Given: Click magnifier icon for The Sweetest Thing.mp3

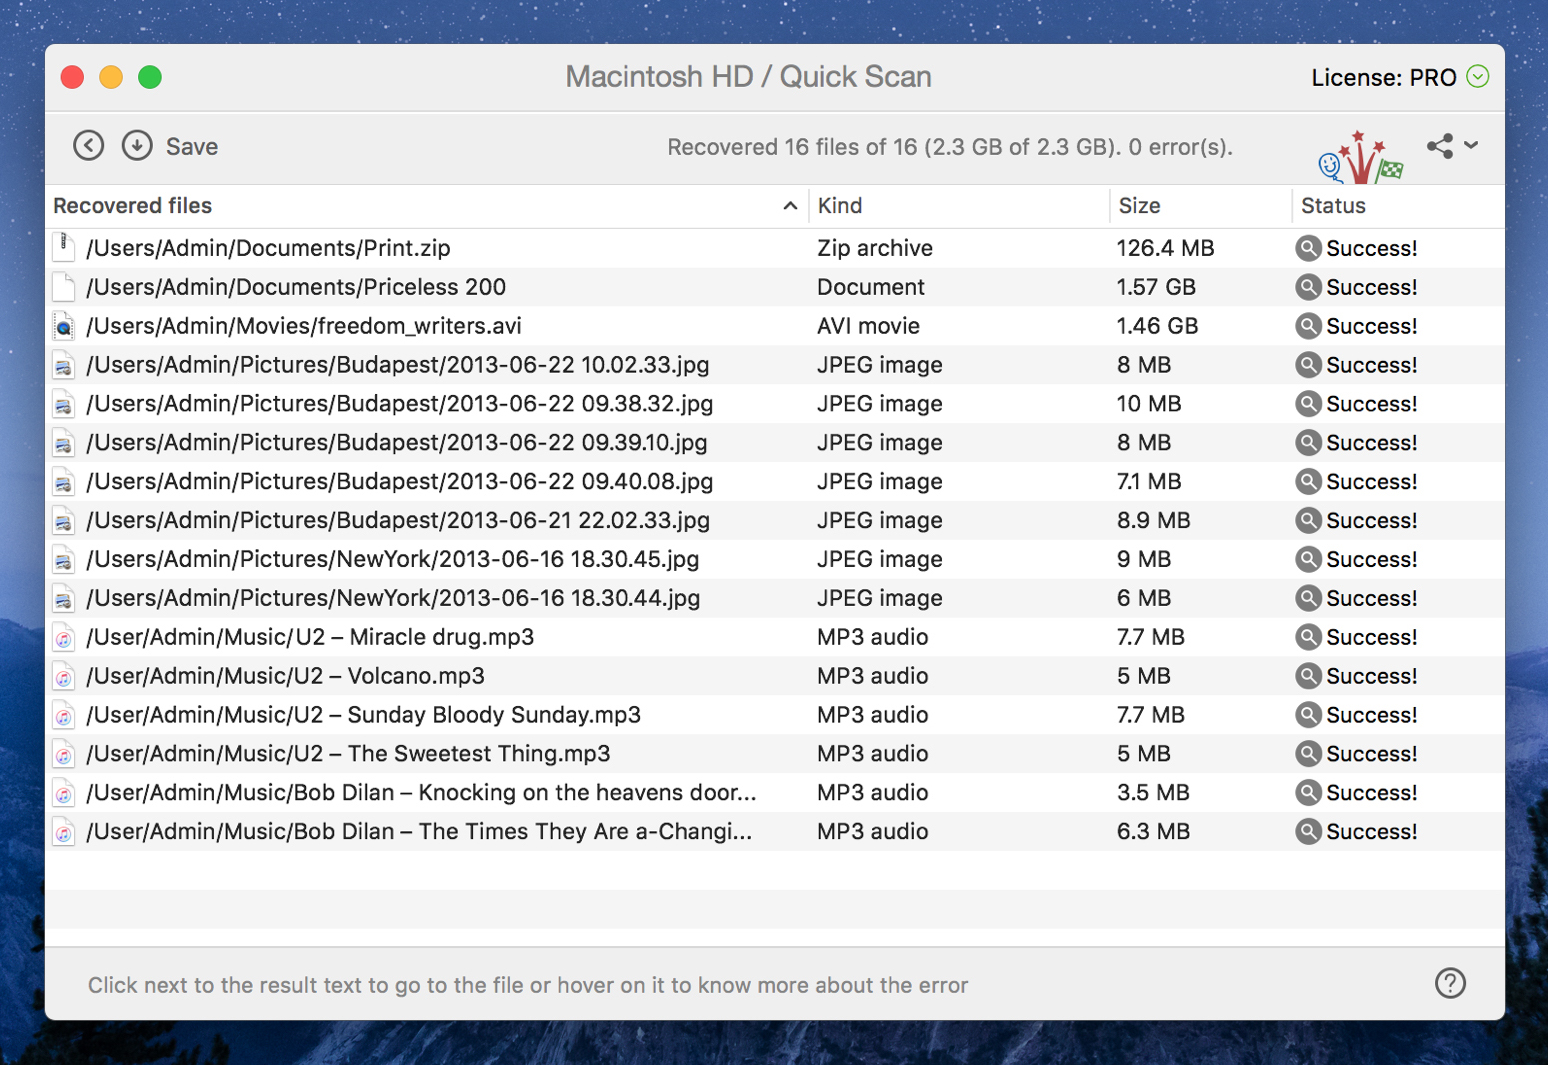Looking at the screenshot, I should point(1308,753).
